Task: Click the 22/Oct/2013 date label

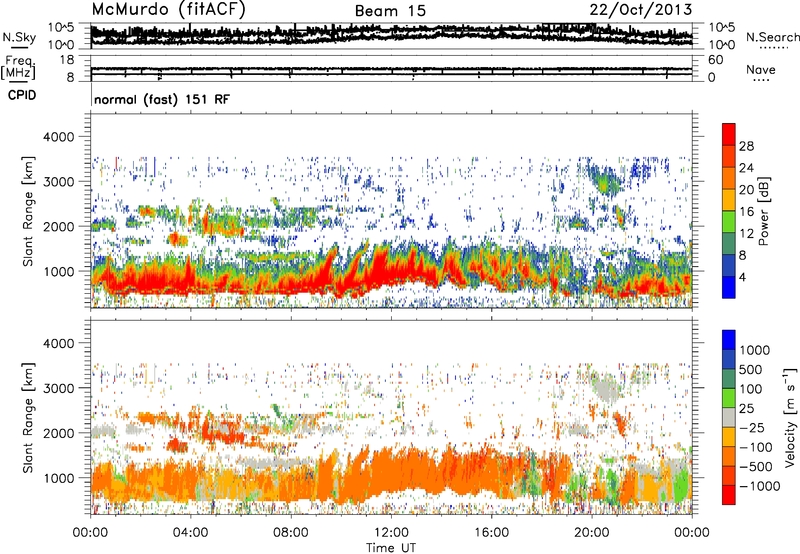Action: click(641, 10)
